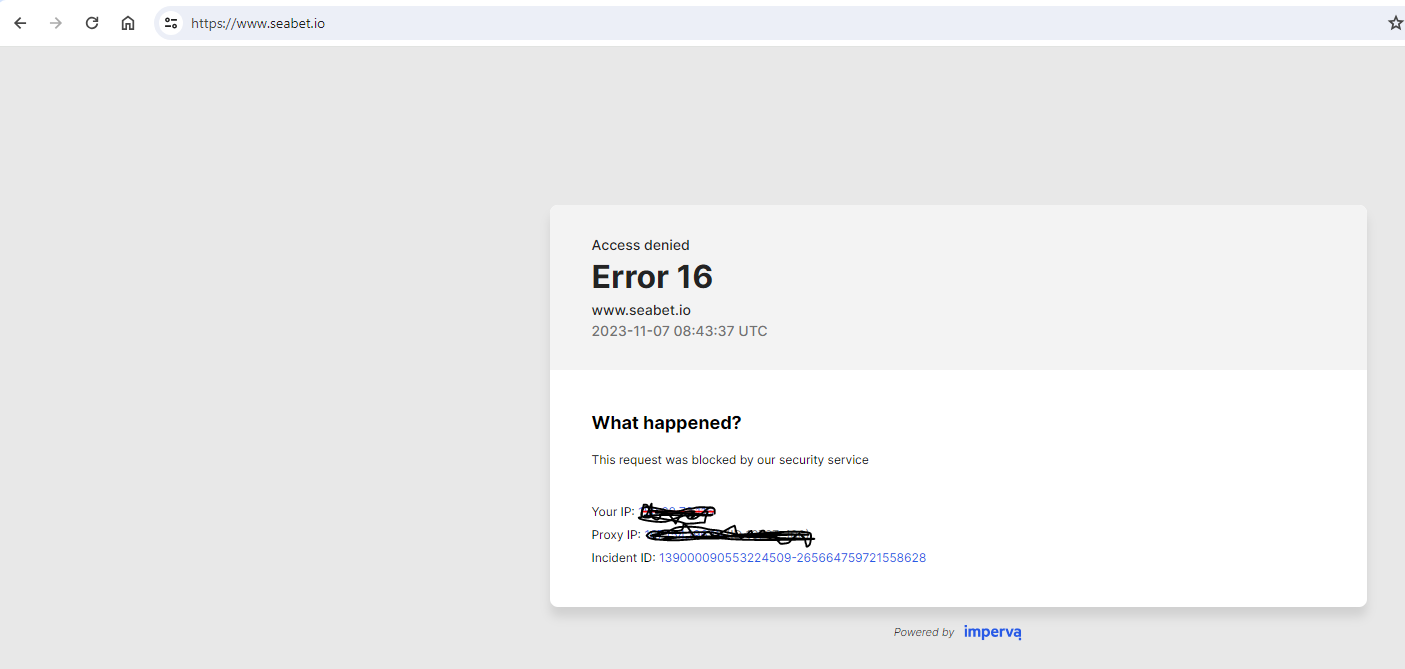Select the "Proxy IP:" label
The image size is (1405, 669).
coord(616,535)
